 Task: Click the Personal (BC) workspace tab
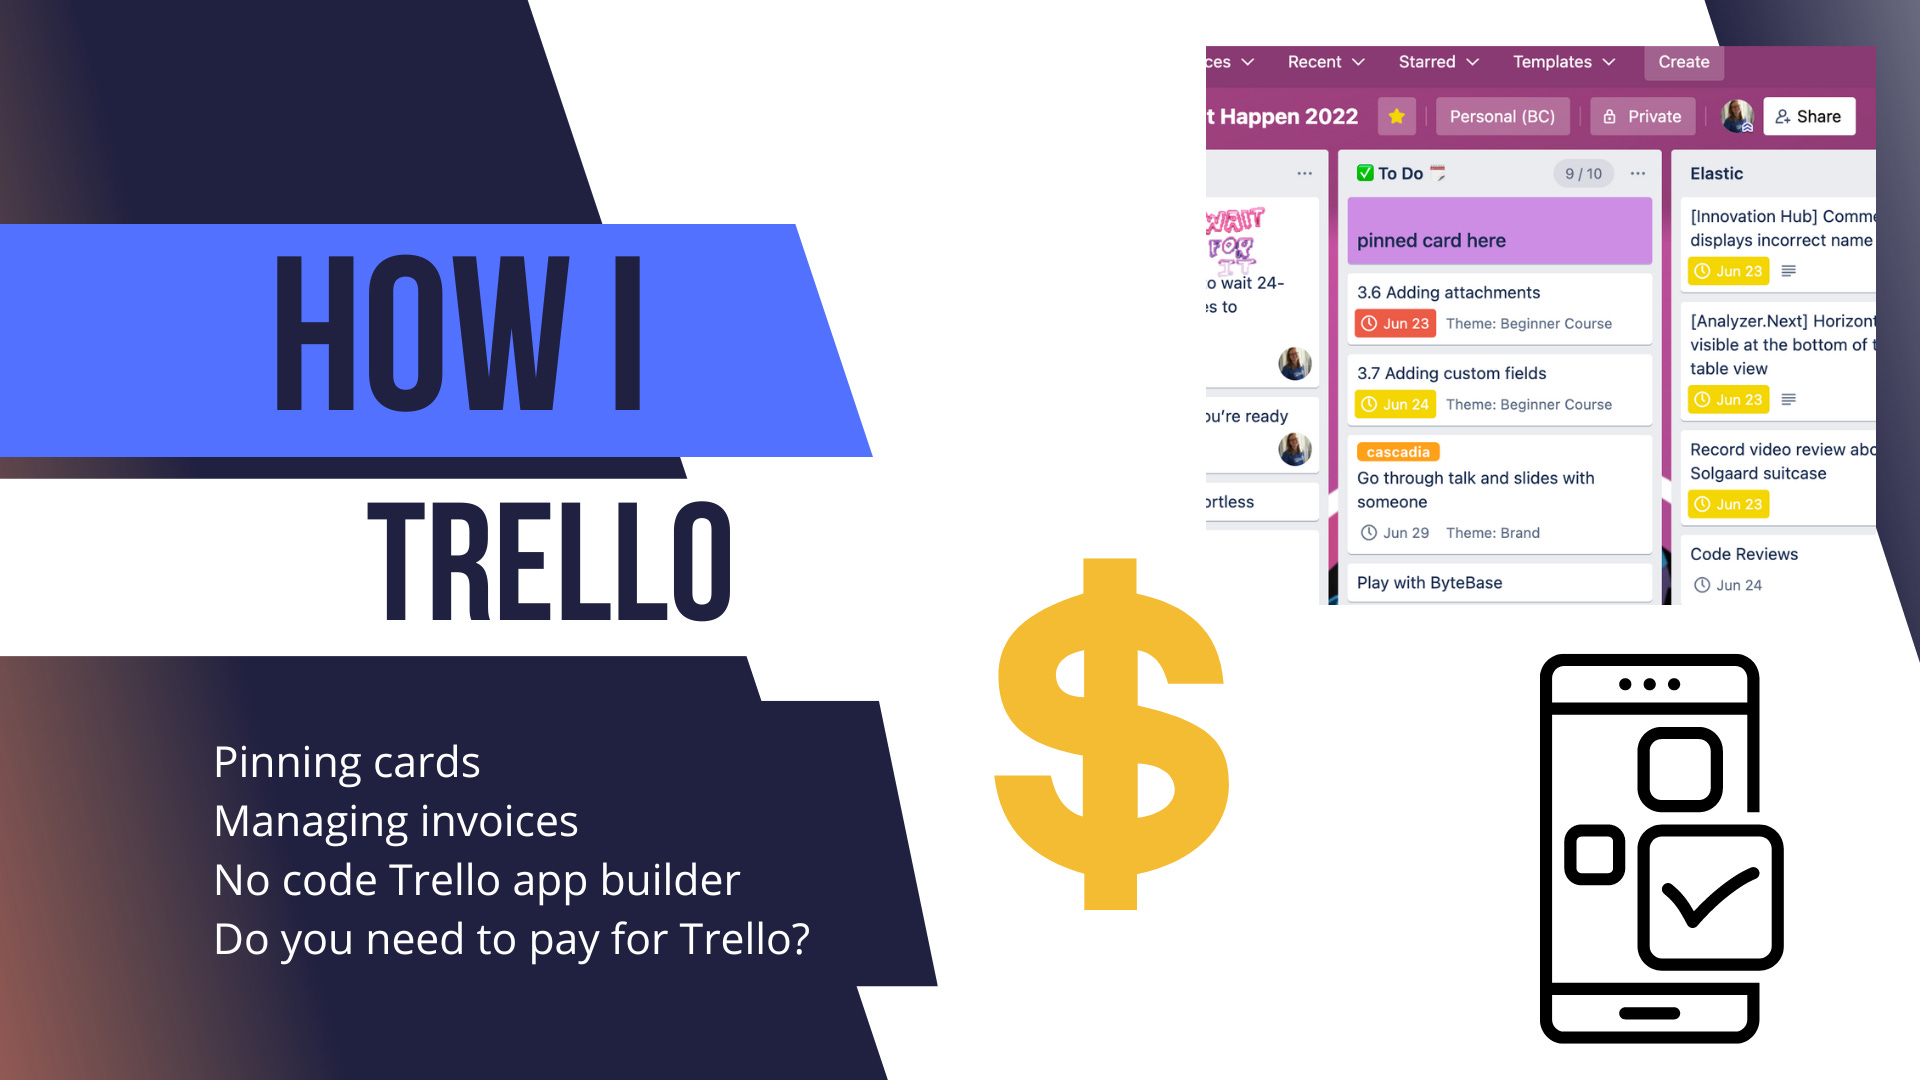click(1502, 116)
